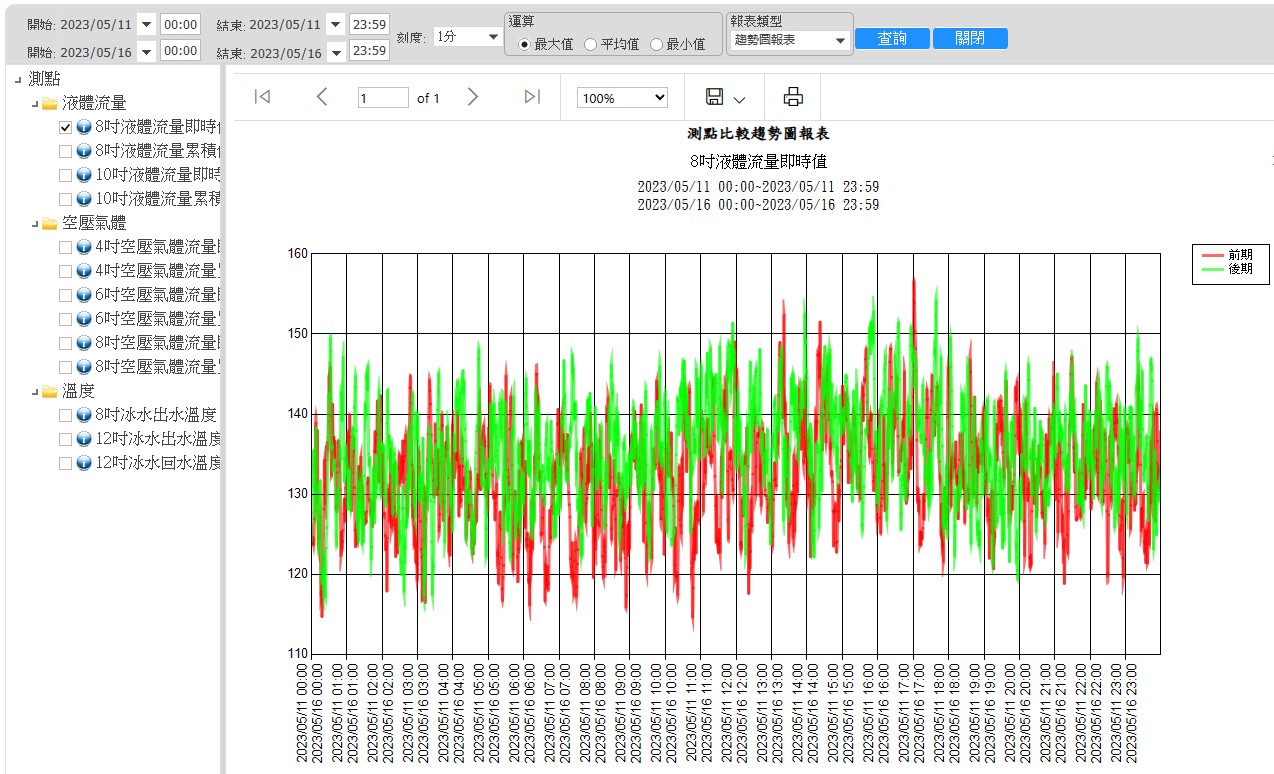Click the green 後期 legend swatch

click(x=1212, y=269)
